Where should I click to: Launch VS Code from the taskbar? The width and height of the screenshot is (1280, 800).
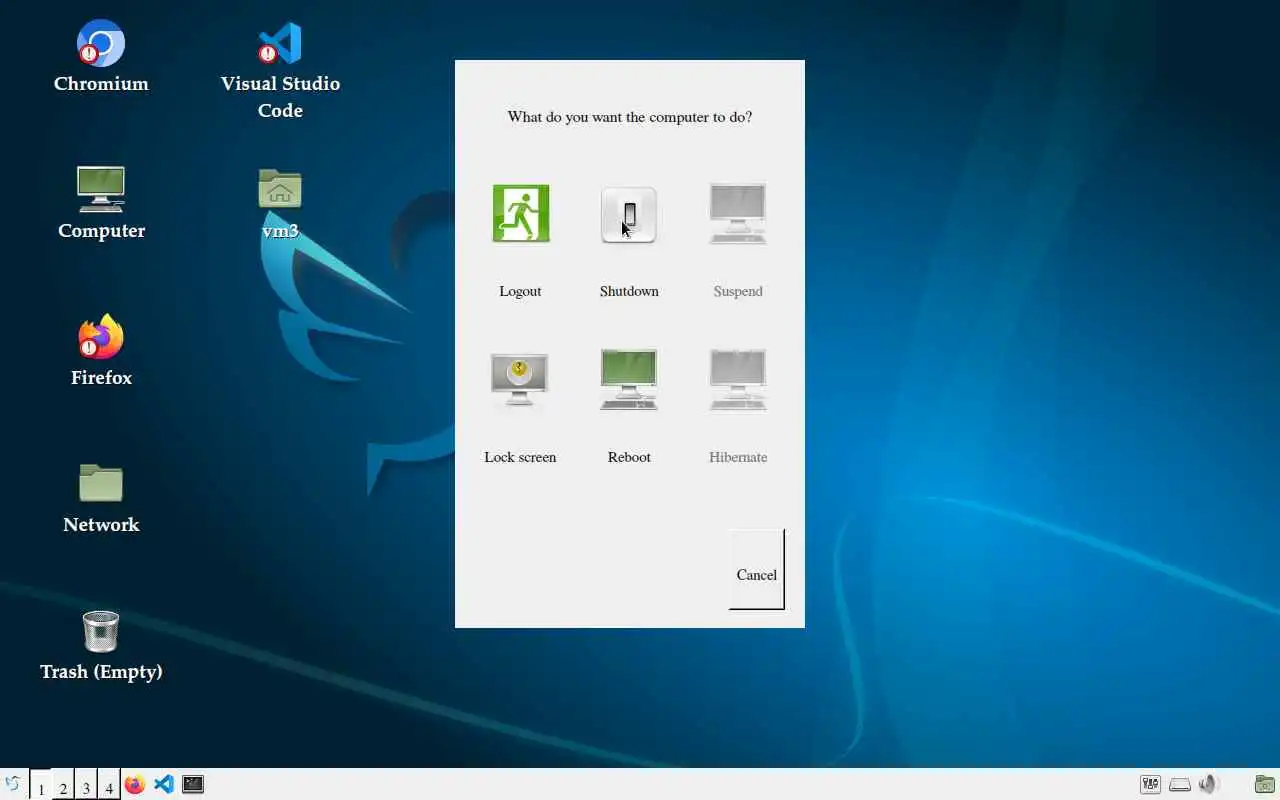[x=164, y=785]
